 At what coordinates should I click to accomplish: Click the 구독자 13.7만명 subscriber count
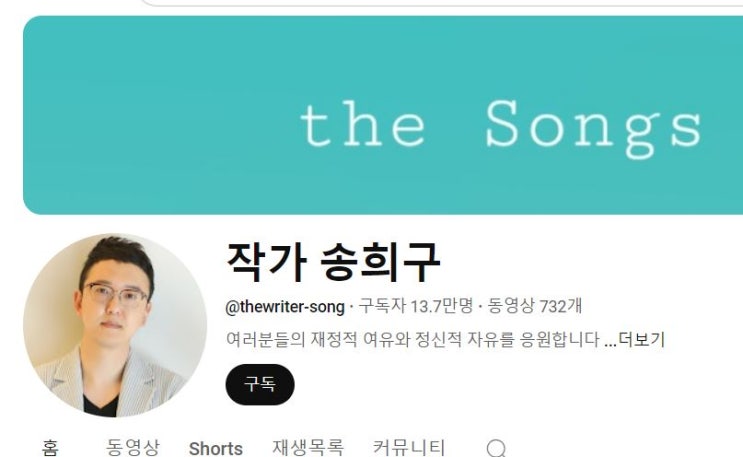416,306
